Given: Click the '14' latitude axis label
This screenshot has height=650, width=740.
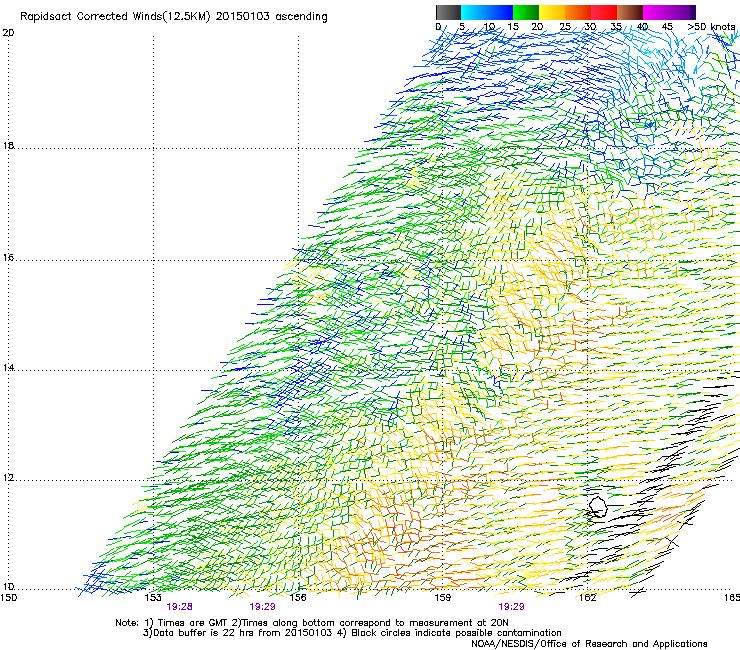Looking at the screenshot, I should point(8,367).
